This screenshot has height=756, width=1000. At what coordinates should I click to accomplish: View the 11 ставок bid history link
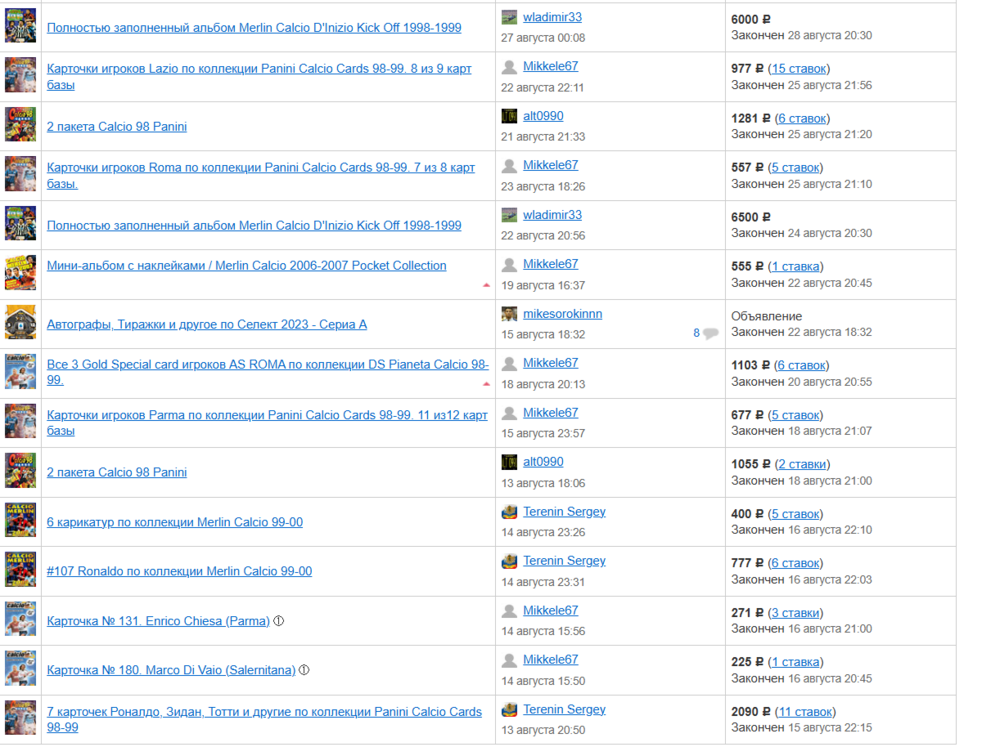[x=805, y=712]
